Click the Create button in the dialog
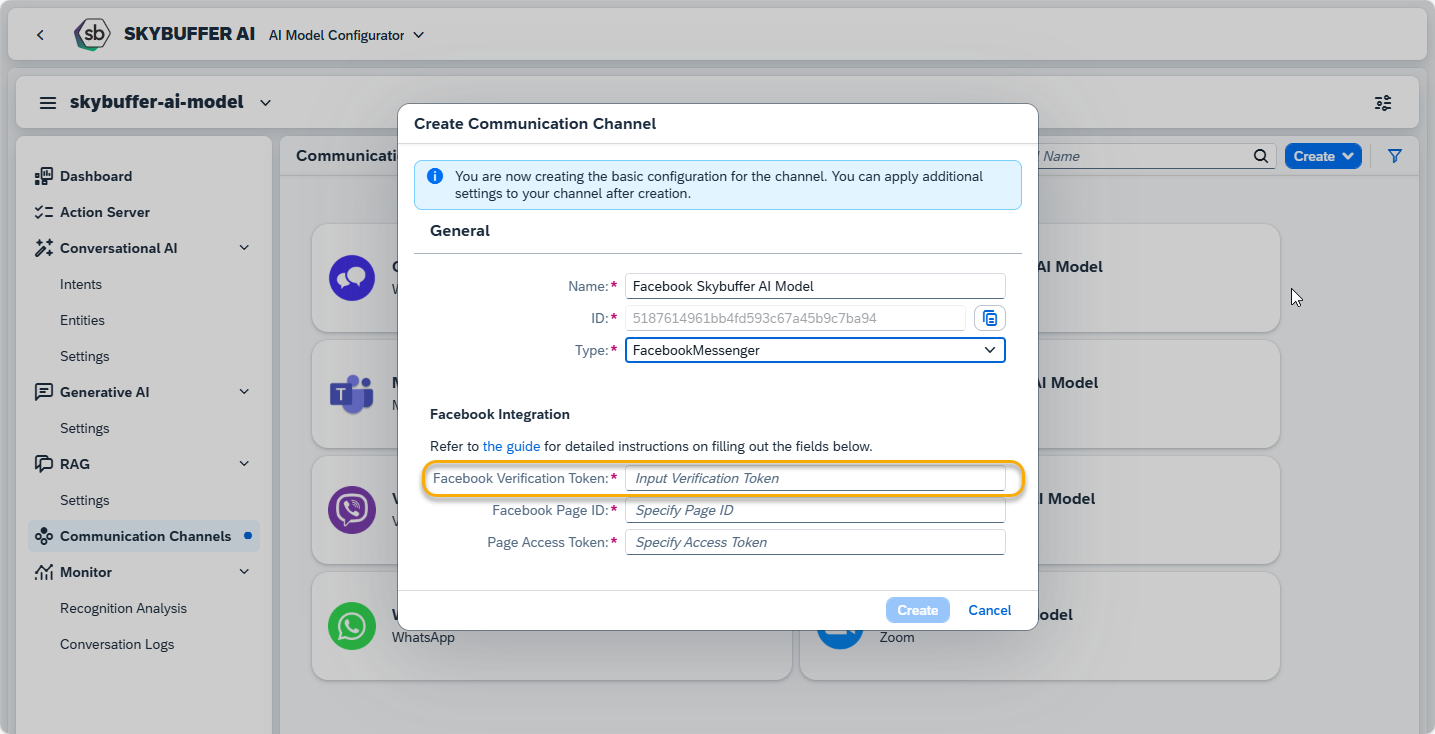The image size is (1435, 734). [917, 610]
